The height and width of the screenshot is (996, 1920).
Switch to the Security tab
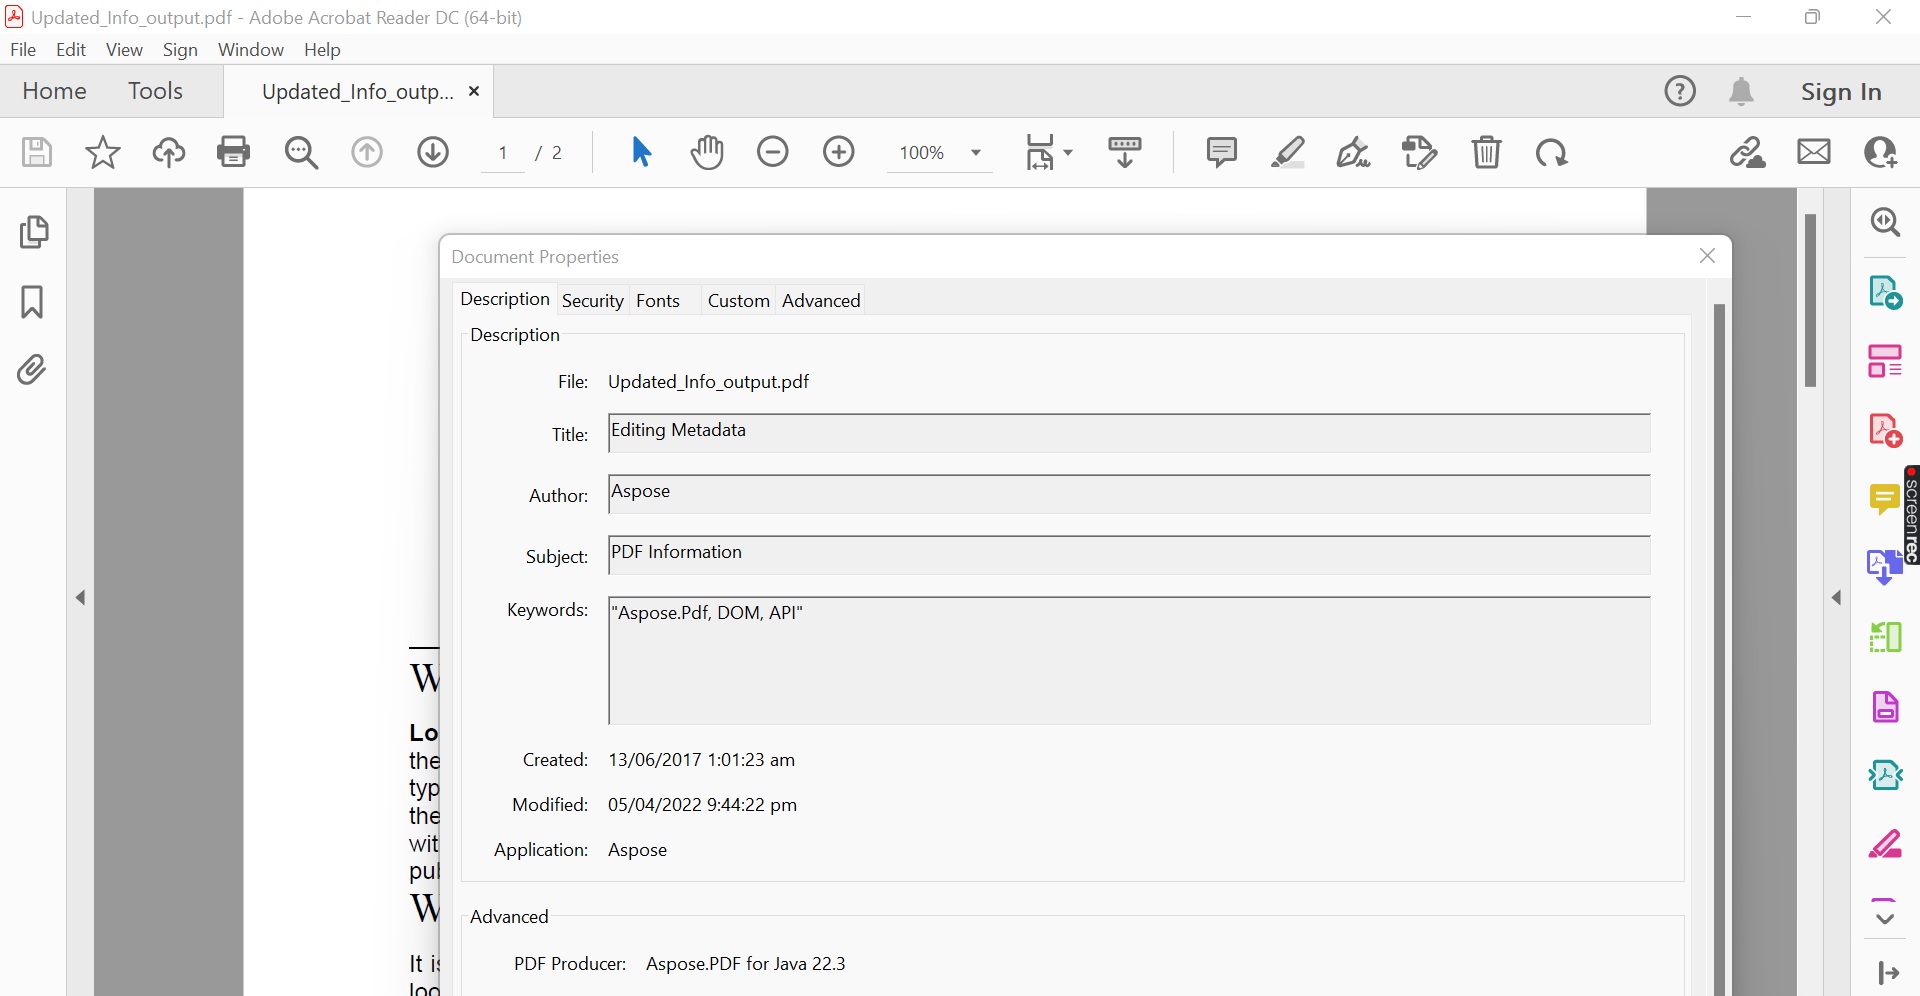(592, 300)
